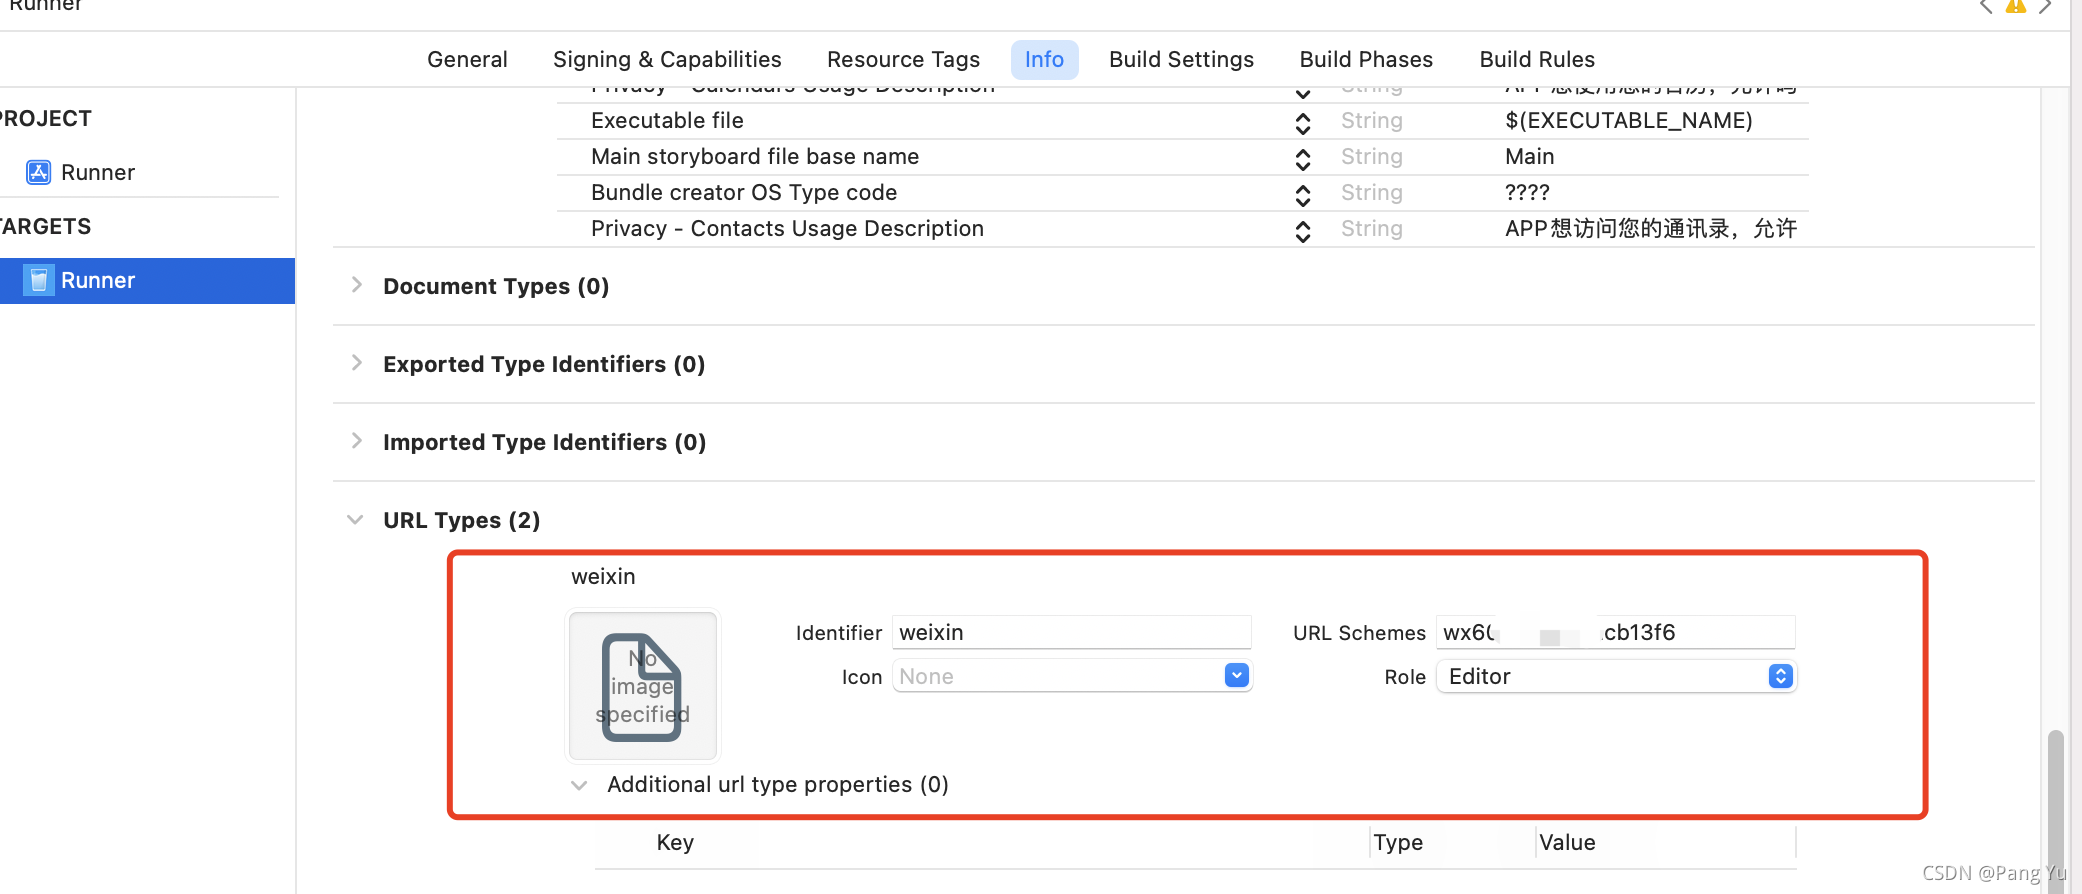Go to next issue arrow
The image size is (2082, 894).
(x=2046, y=6)
